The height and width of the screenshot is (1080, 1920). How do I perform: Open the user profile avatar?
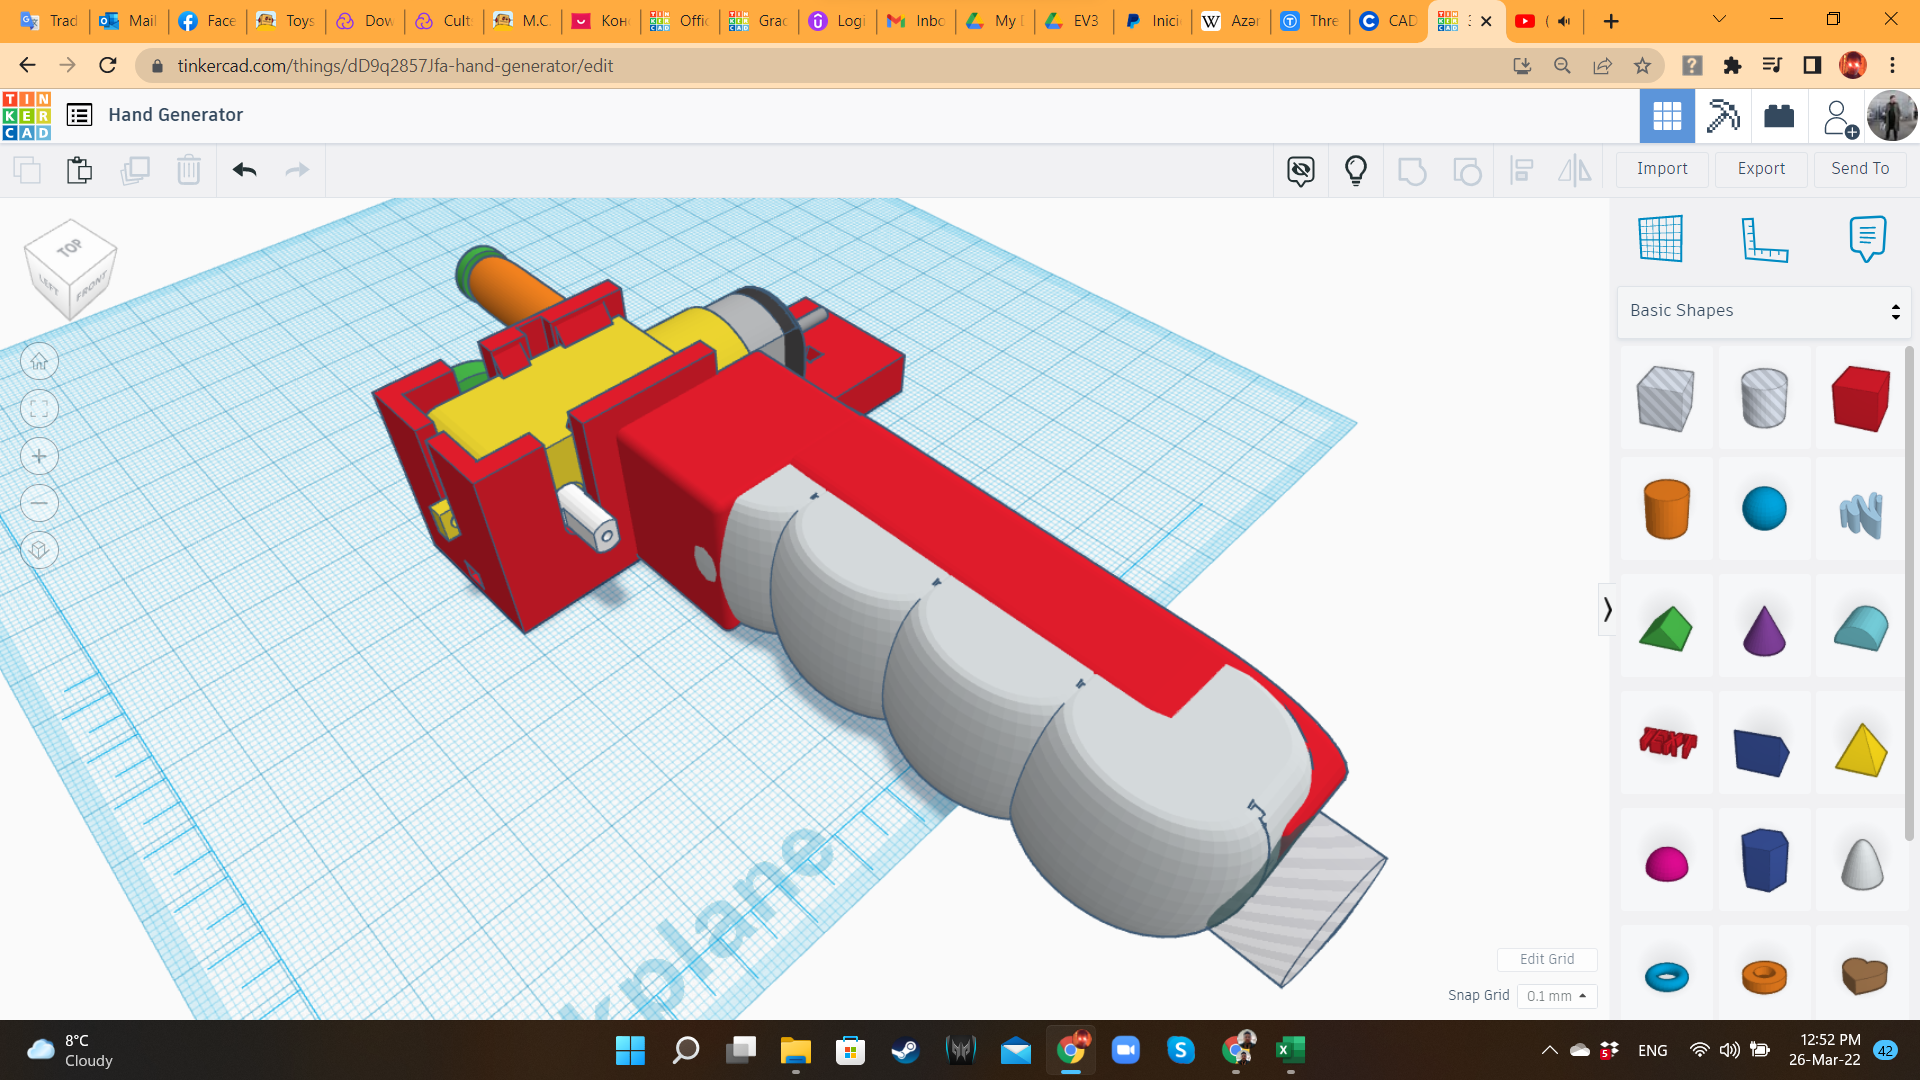[1892, 116]
